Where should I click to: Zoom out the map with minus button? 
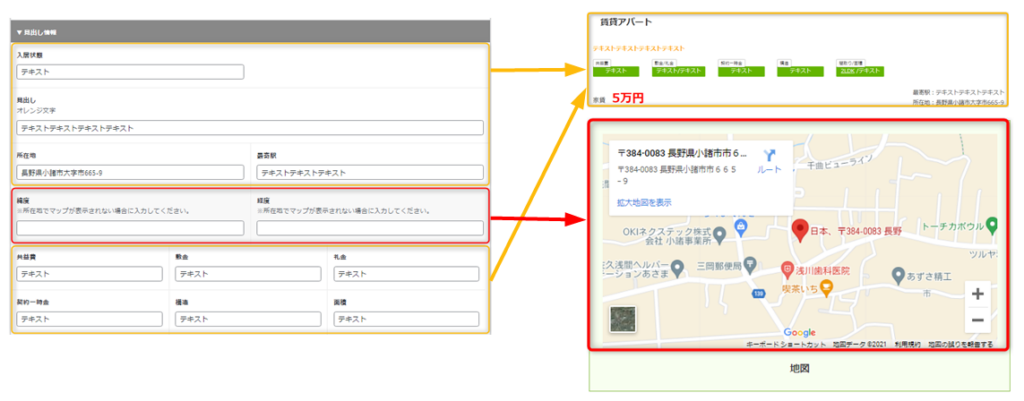pyautogui.click(x=977, y=319)
